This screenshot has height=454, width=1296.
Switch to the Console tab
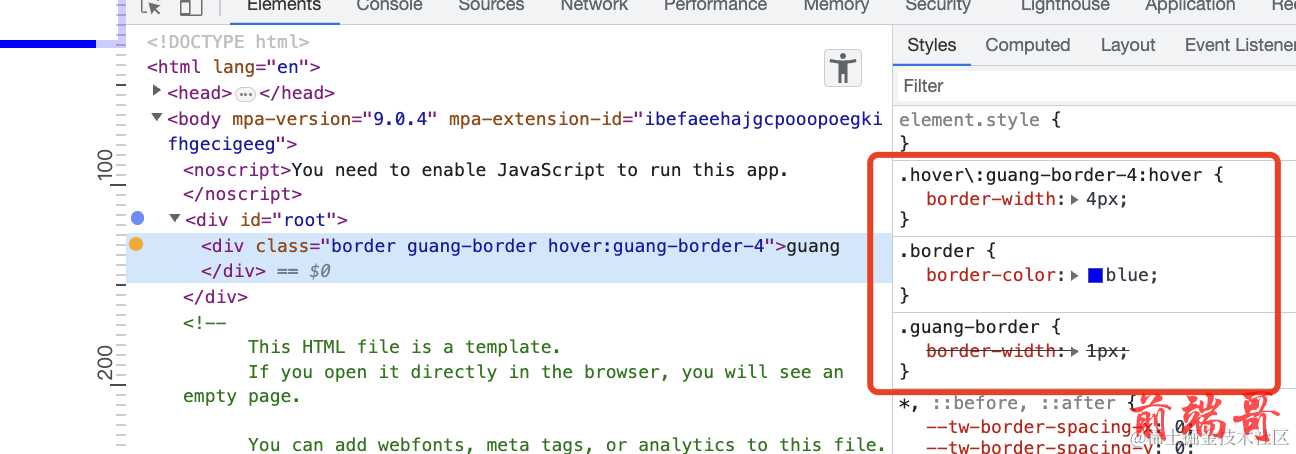coord(389,6)
